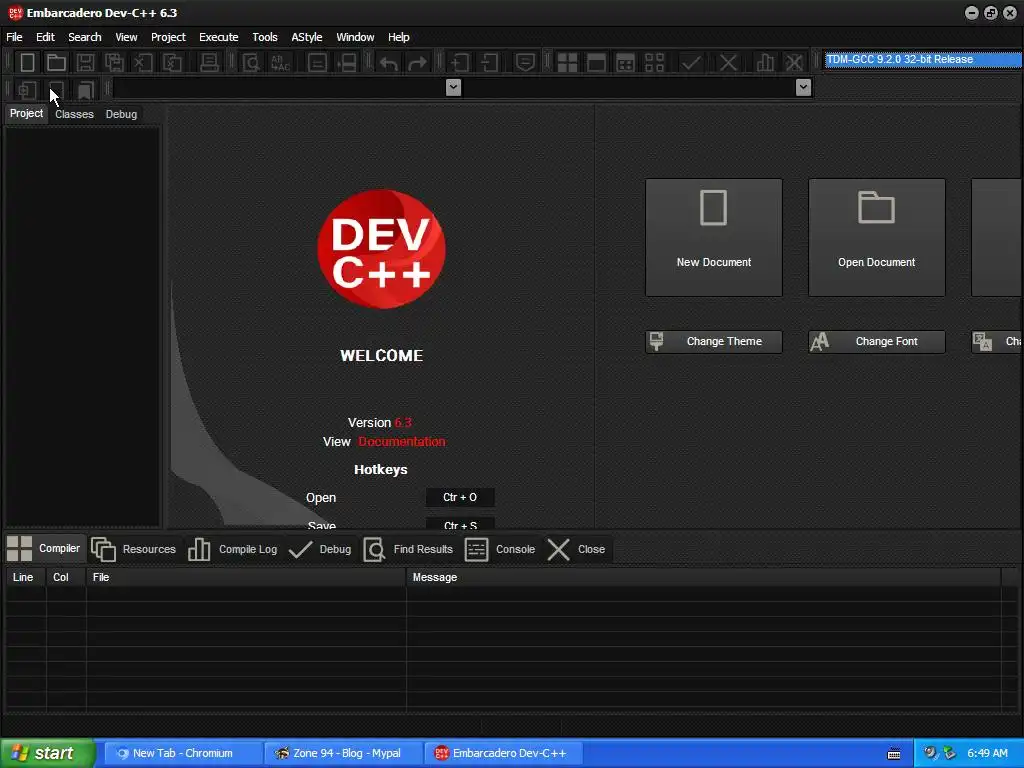Select the Console bottom panel tab

500,549
